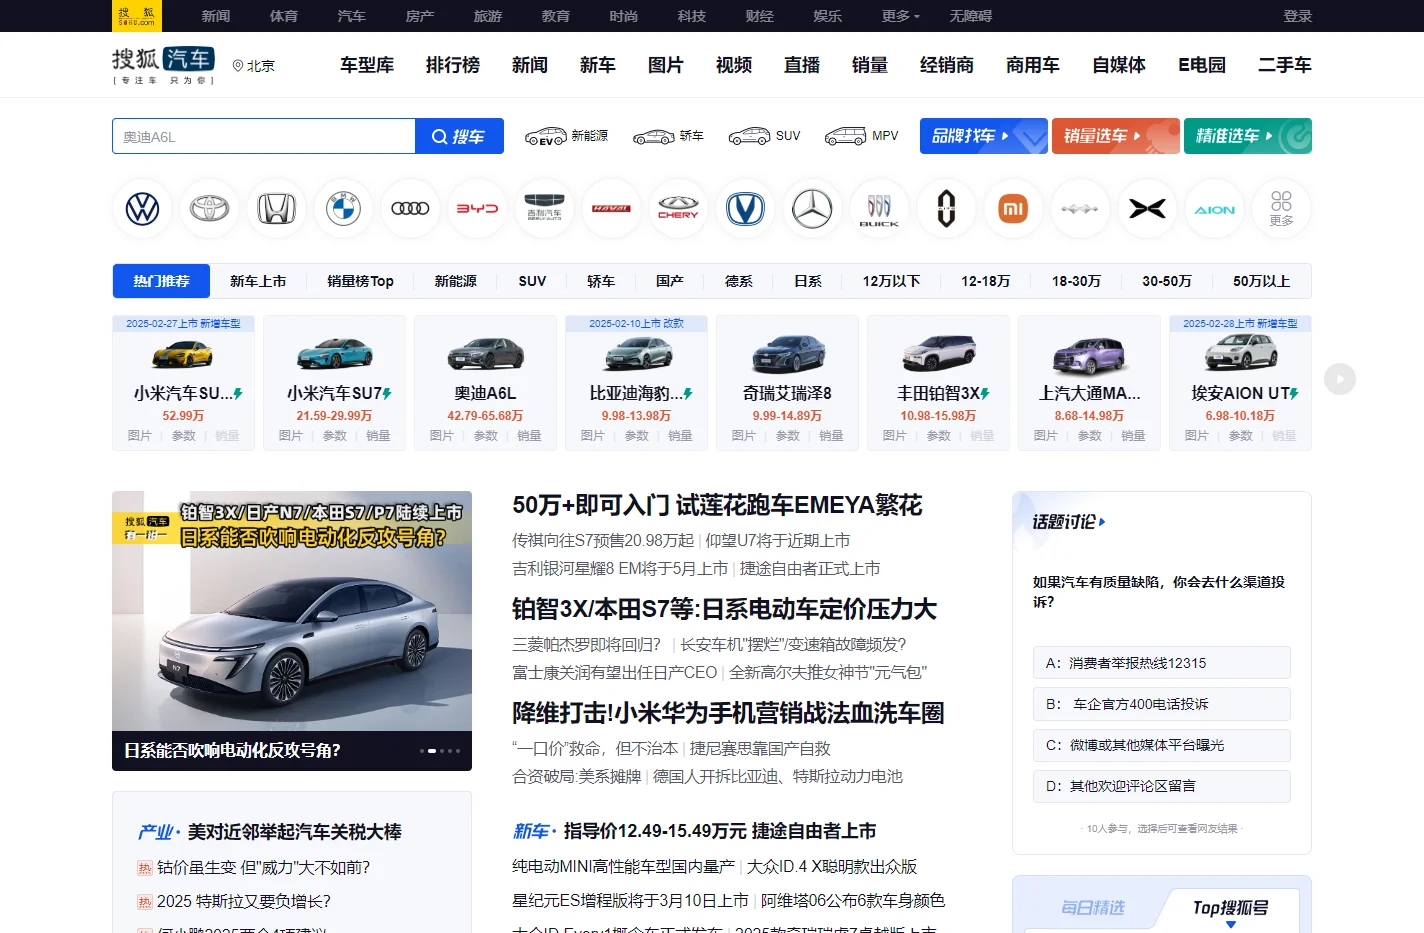Open 图片 link under 埃安AION UT
The height and width of the screenshot is (933, 1424).
[x=1197, y=436]
